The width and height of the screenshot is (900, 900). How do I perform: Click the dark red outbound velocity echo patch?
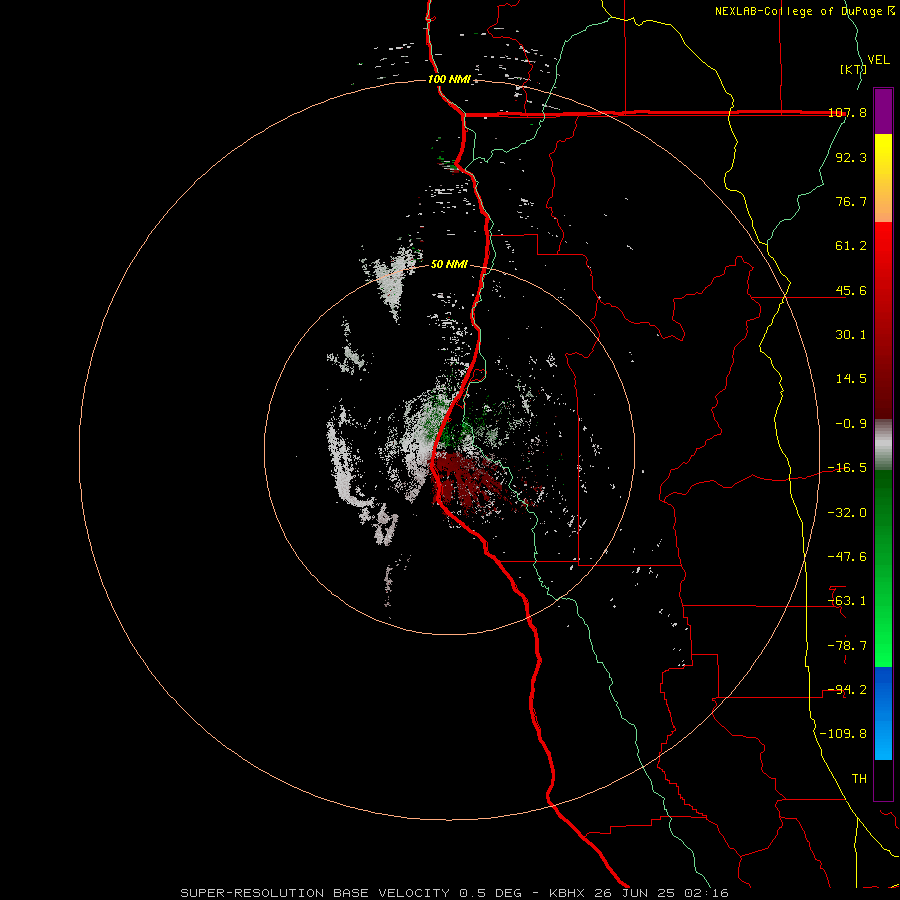468,479
